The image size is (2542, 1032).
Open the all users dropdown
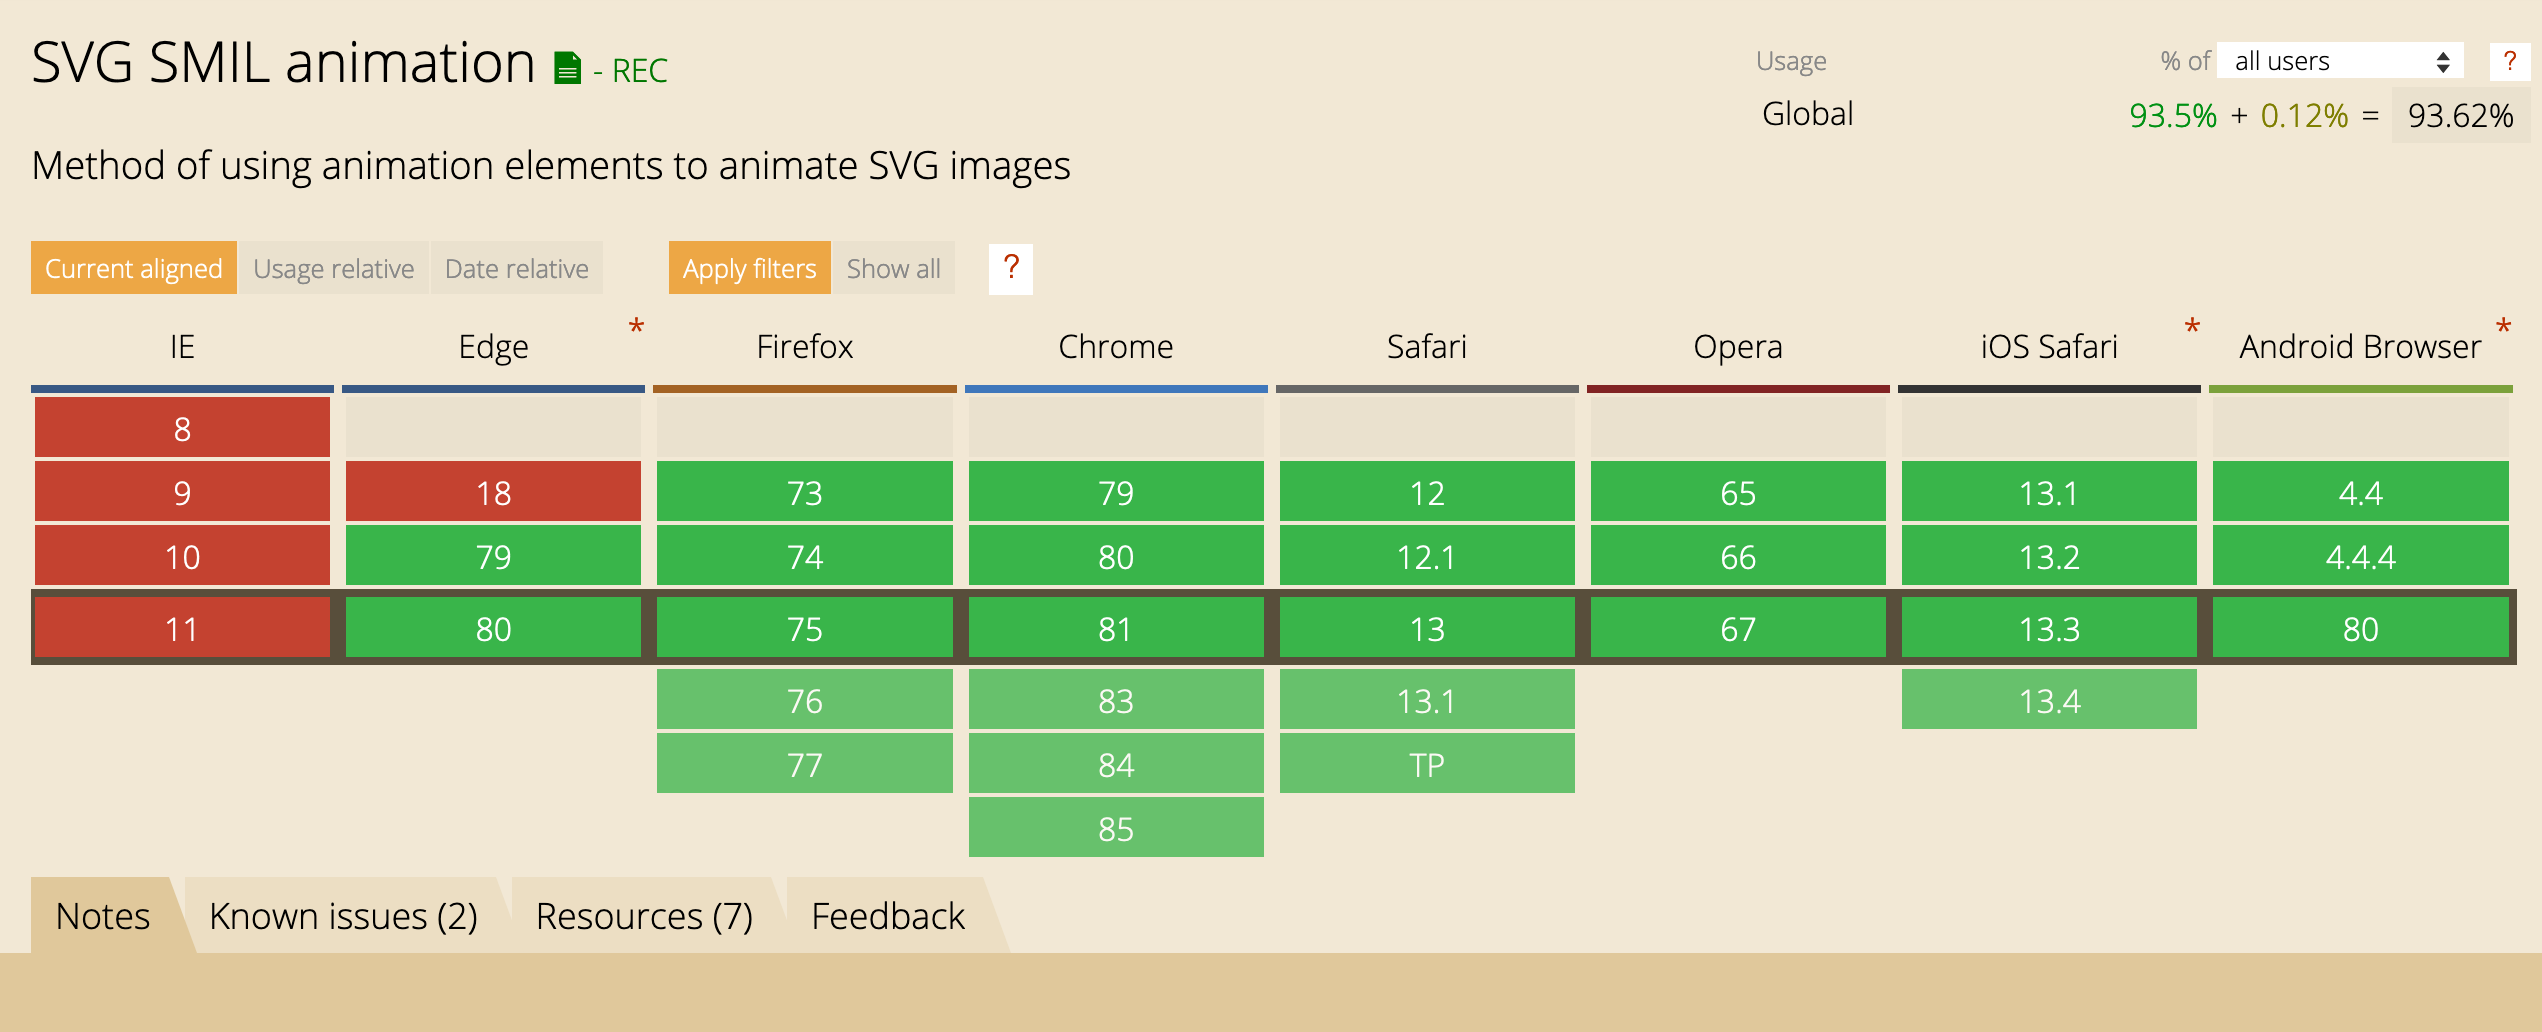[2340, 62]
